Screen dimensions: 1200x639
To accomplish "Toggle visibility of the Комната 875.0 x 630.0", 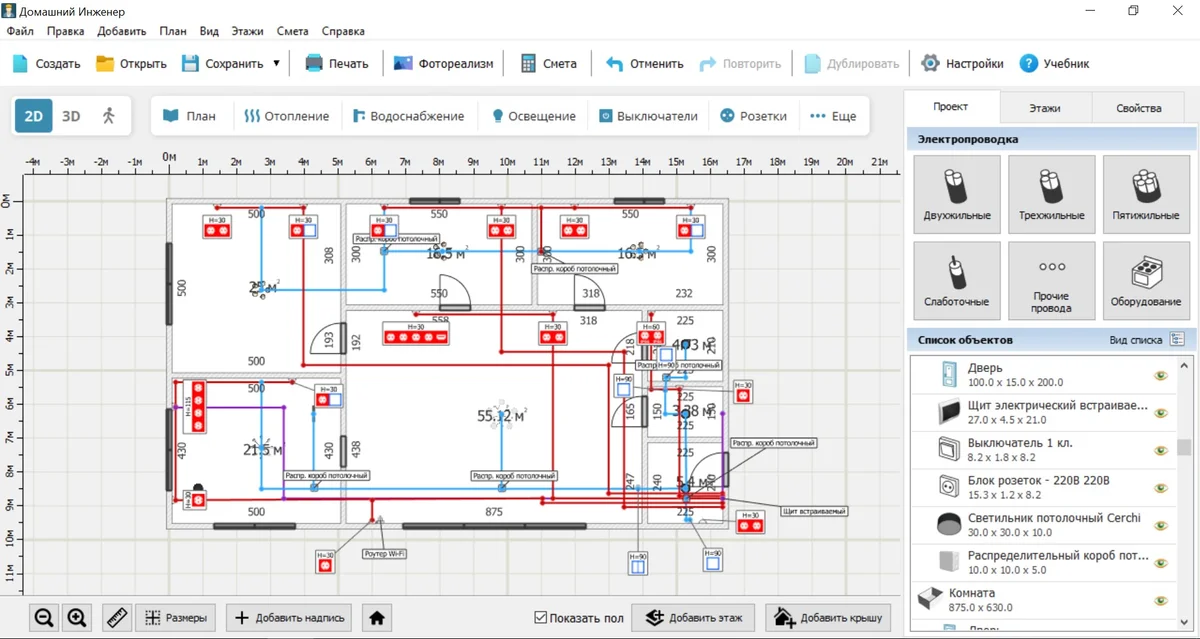I will pos(1160,601).
